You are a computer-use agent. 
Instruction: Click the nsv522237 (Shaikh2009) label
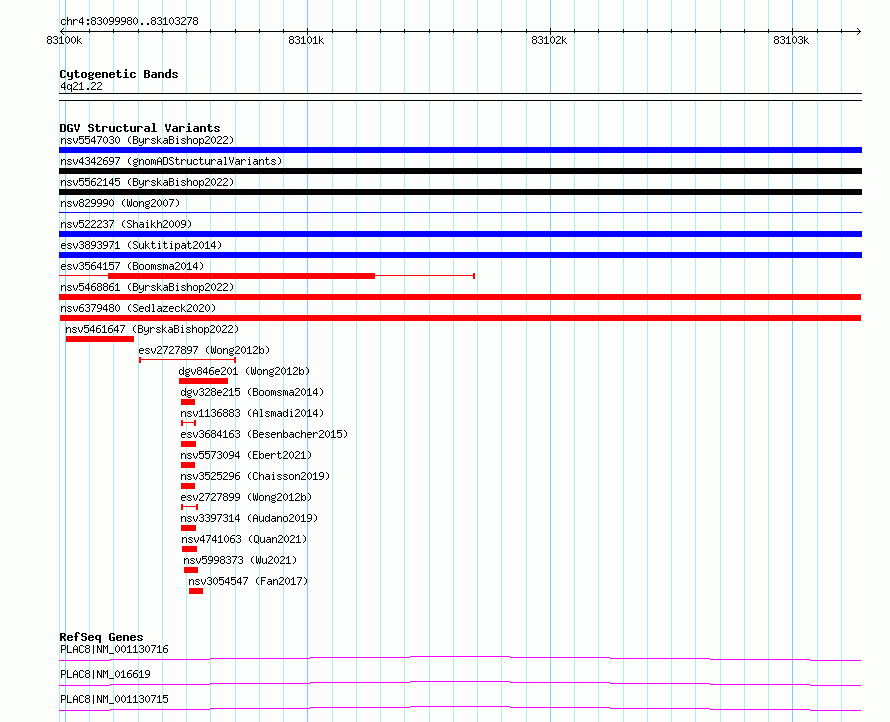click(x=126, y=224)
